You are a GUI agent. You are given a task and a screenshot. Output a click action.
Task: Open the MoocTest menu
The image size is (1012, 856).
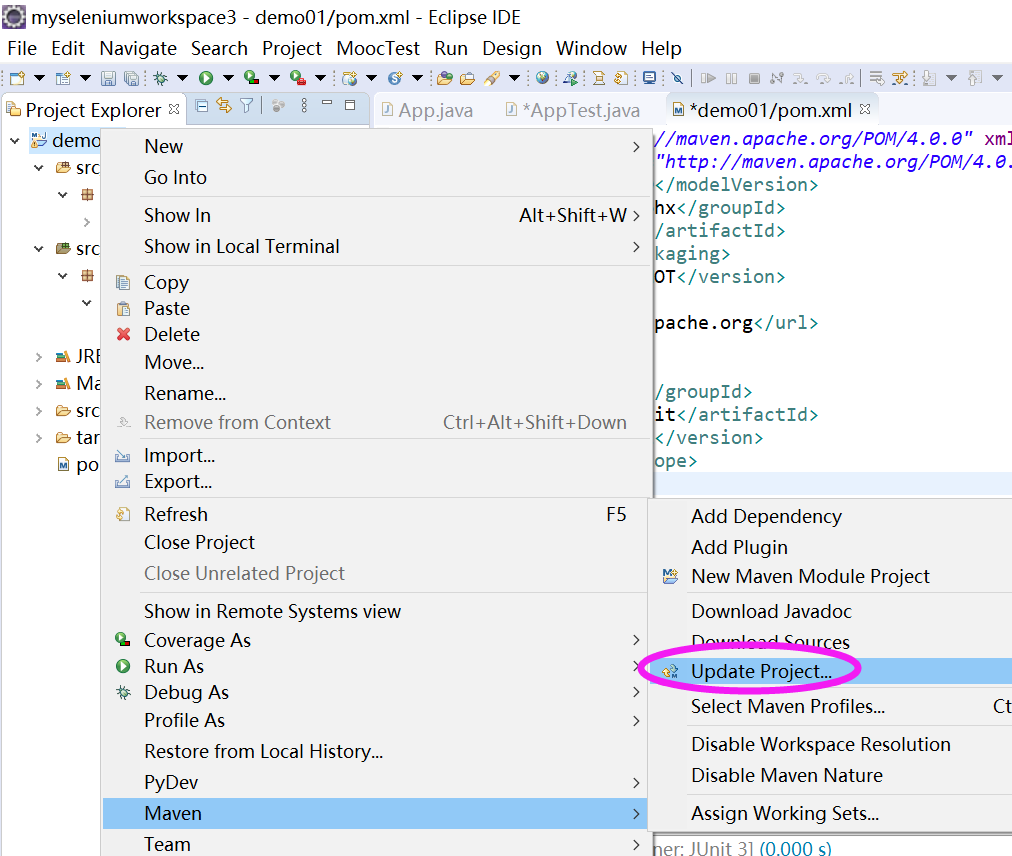[x=378, y=48]
